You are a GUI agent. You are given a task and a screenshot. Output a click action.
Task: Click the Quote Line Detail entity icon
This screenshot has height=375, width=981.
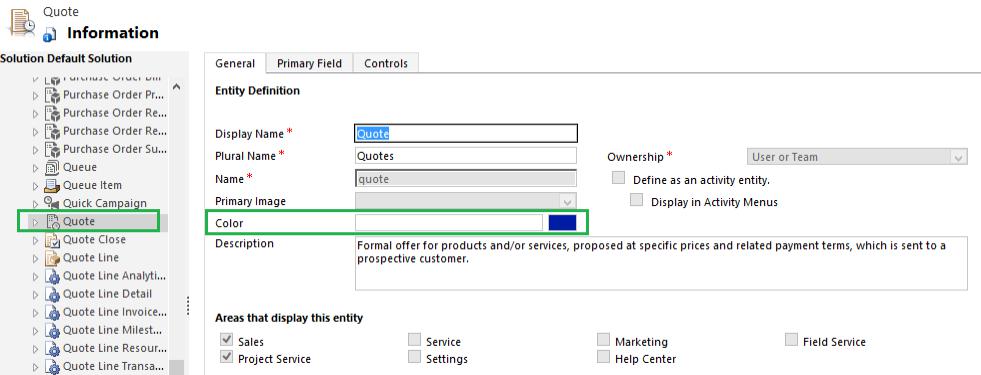53,294
